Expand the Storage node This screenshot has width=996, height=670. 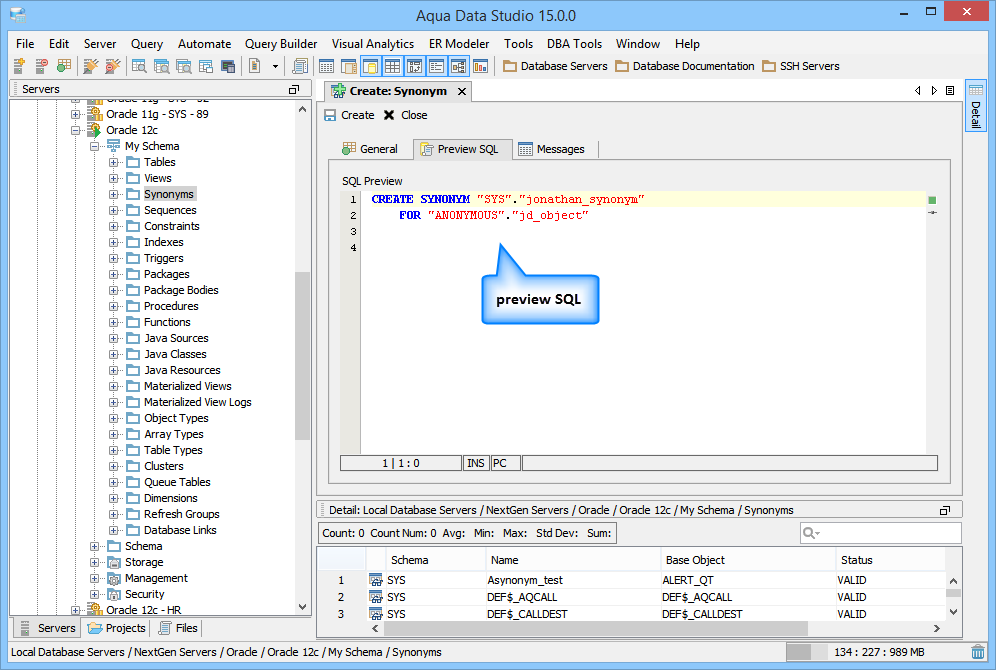click(95, 562)
